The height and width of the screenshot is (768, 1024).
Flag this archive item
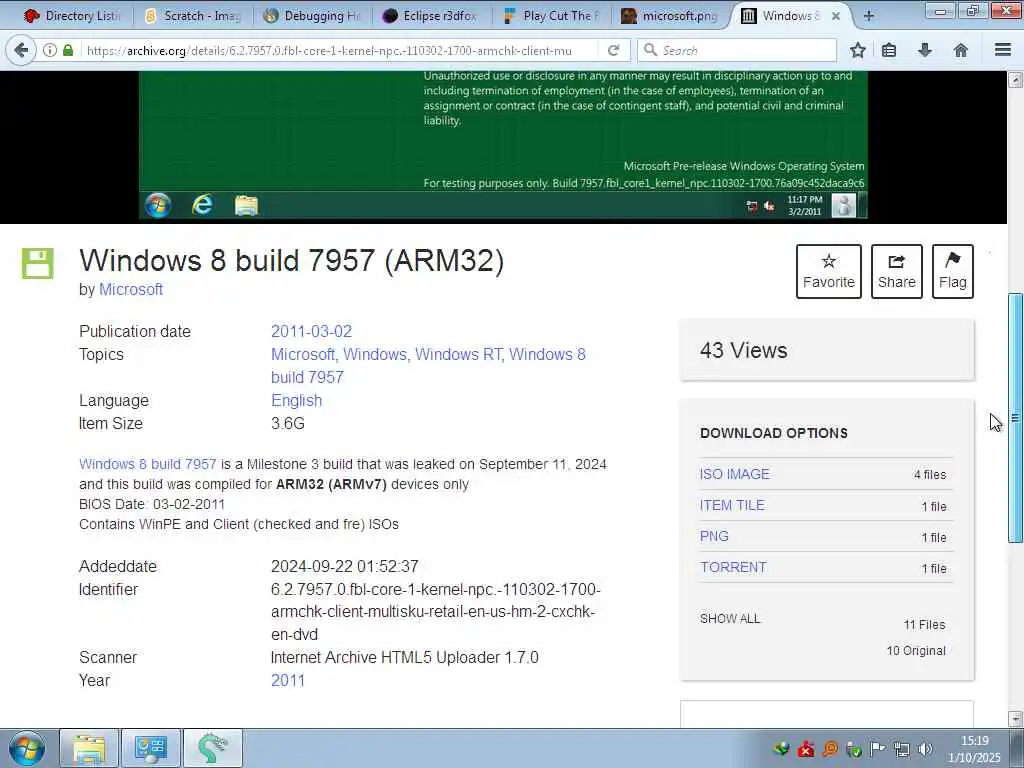[x=953, y=272]
